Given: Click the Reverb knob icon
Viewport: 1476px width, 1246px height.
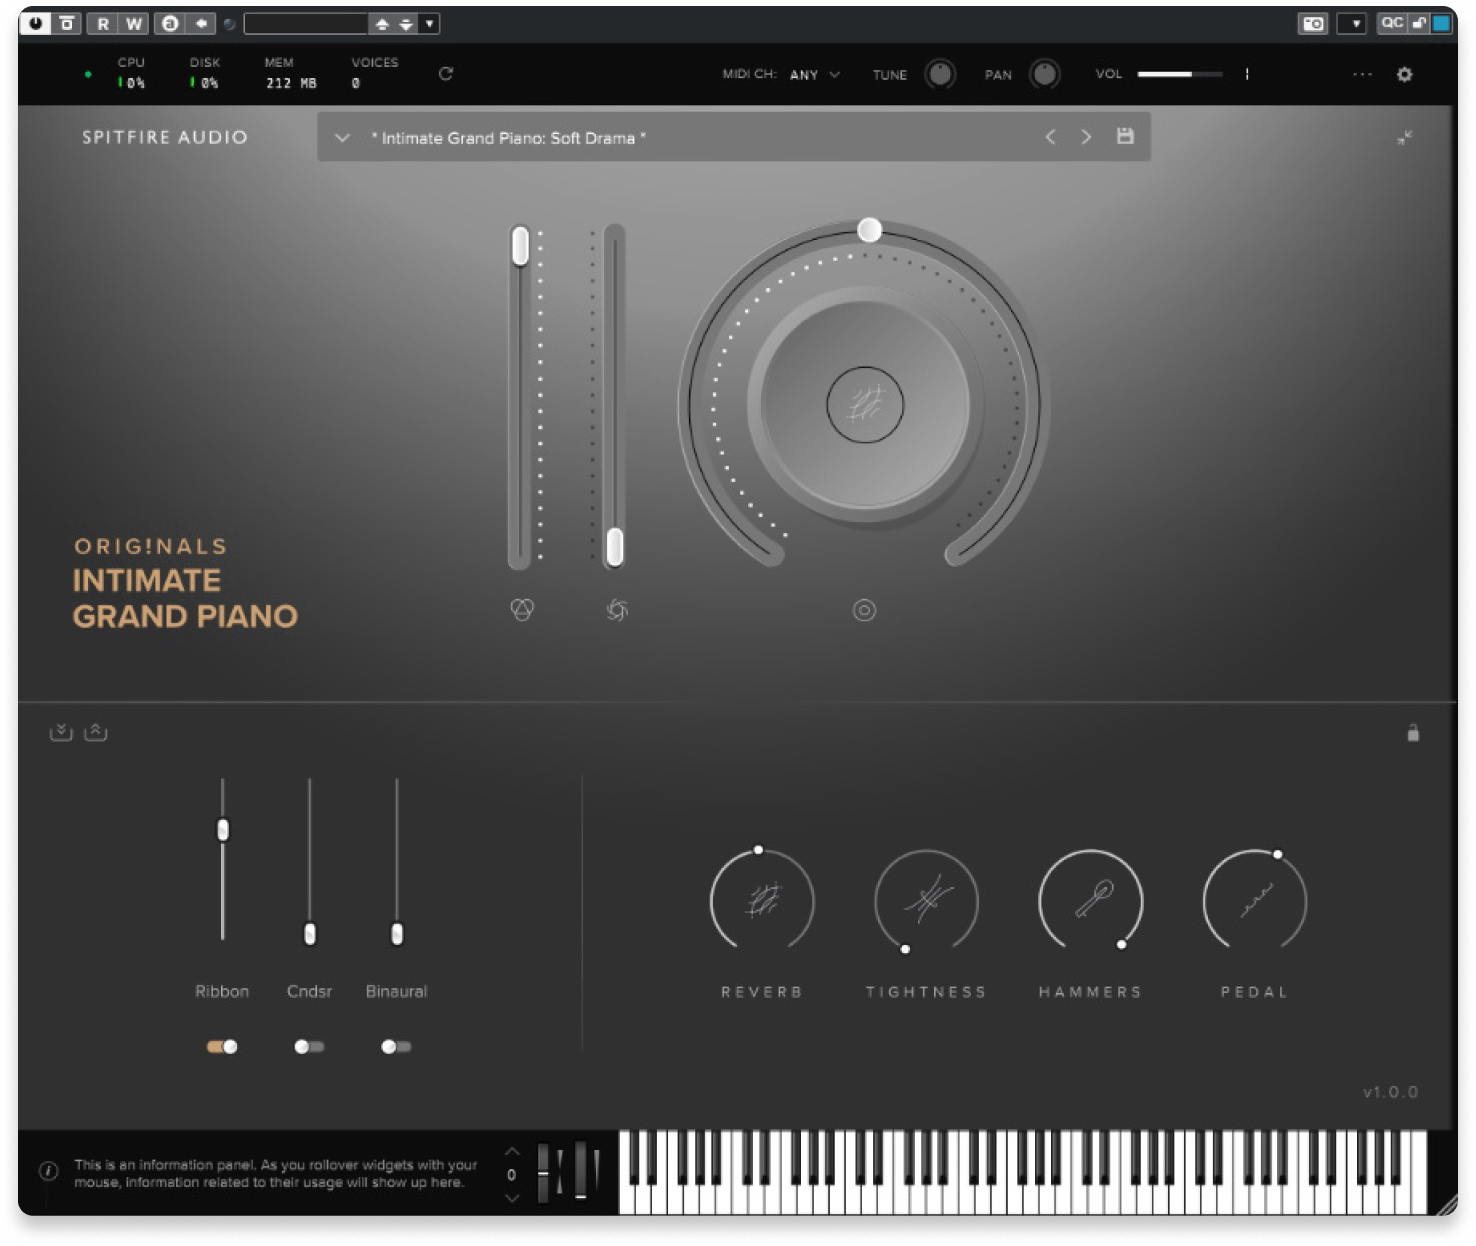Looking at the screenshot, I should (762, 901).
